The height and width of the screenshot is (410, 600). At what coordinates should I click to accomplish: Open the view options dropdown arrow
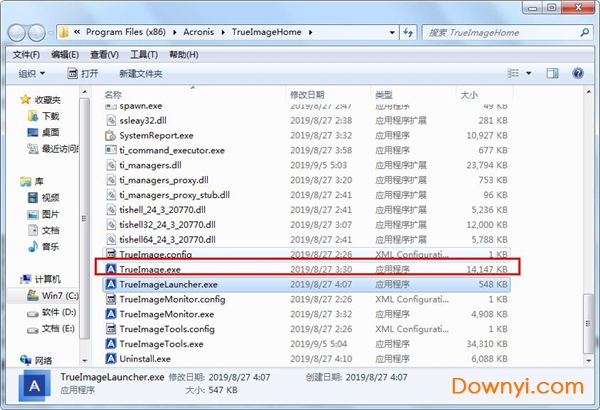528,73
